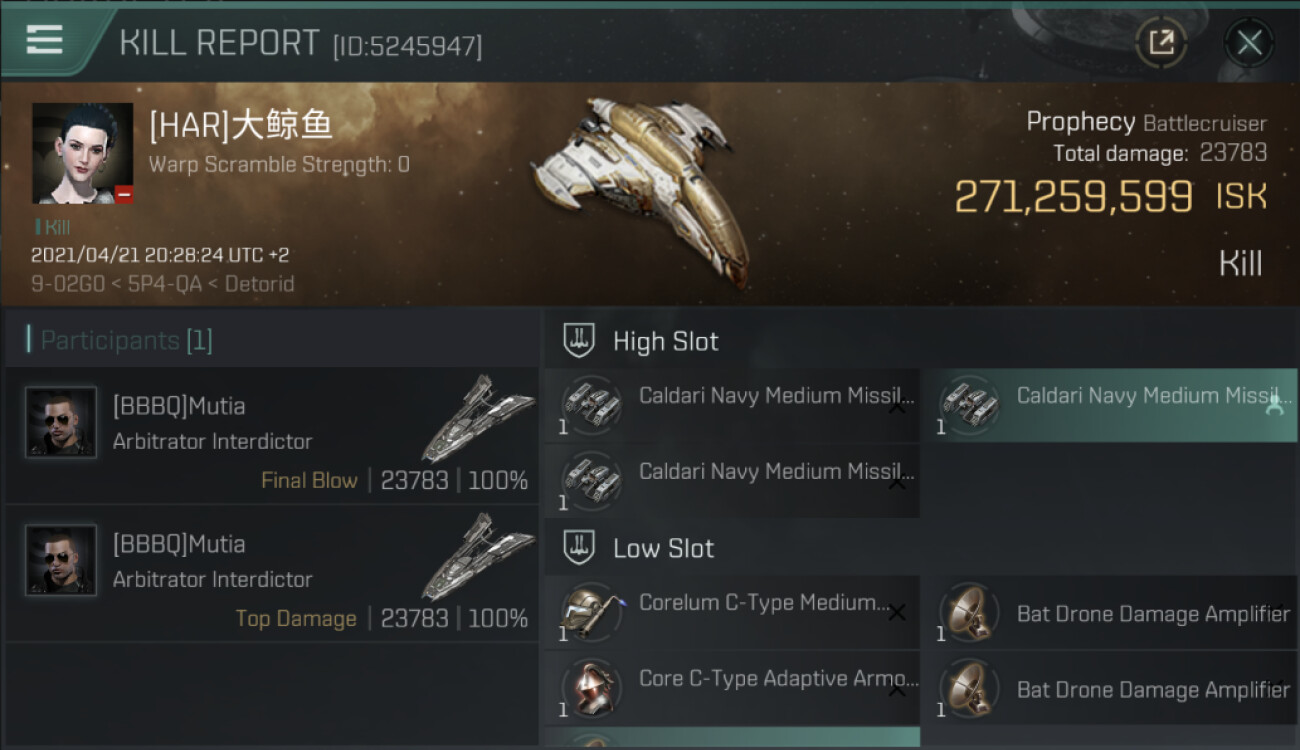The height and width of the screenshot is (750, 1300).
Task: Click the High Slot shield icon
Action: pos(579,341)
